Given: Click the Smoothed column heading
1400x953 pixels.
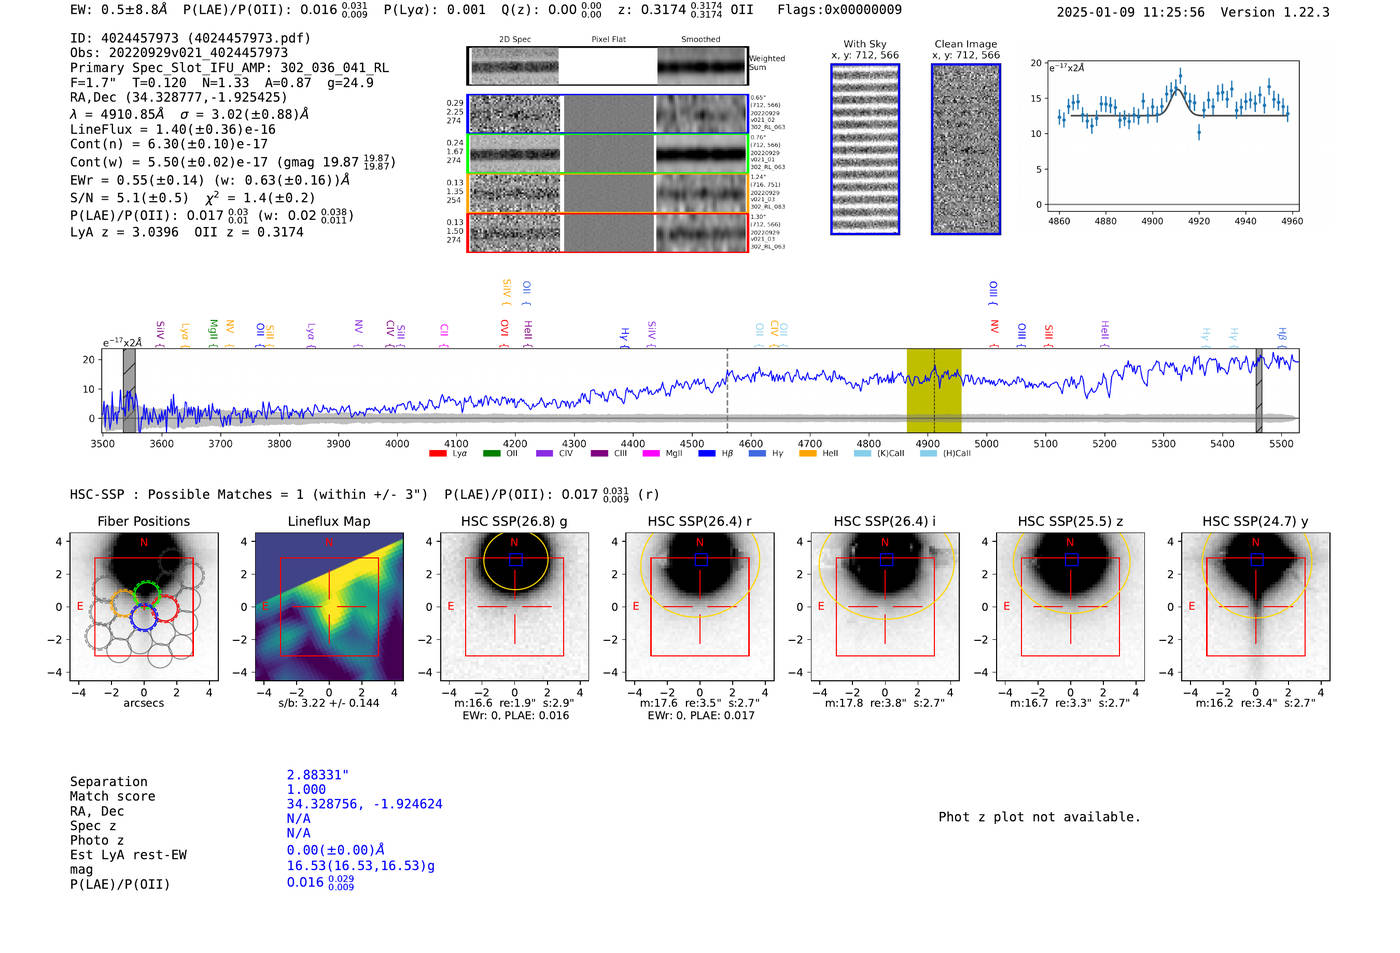Looking at the screenshot, I should pos(701,39).
